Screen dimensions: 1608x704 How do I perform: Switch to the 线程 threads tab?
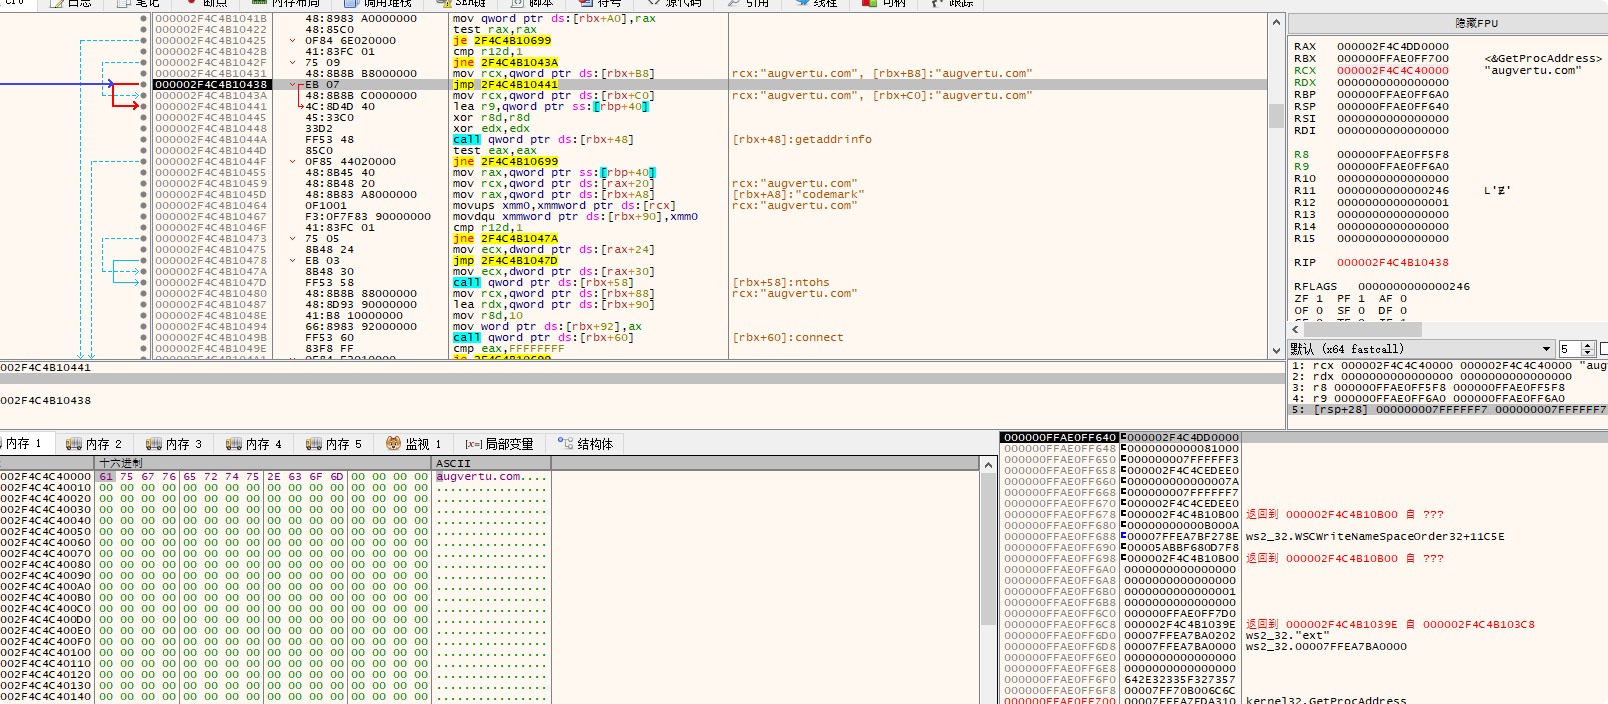pyautogui.click(x=816, y=4)
